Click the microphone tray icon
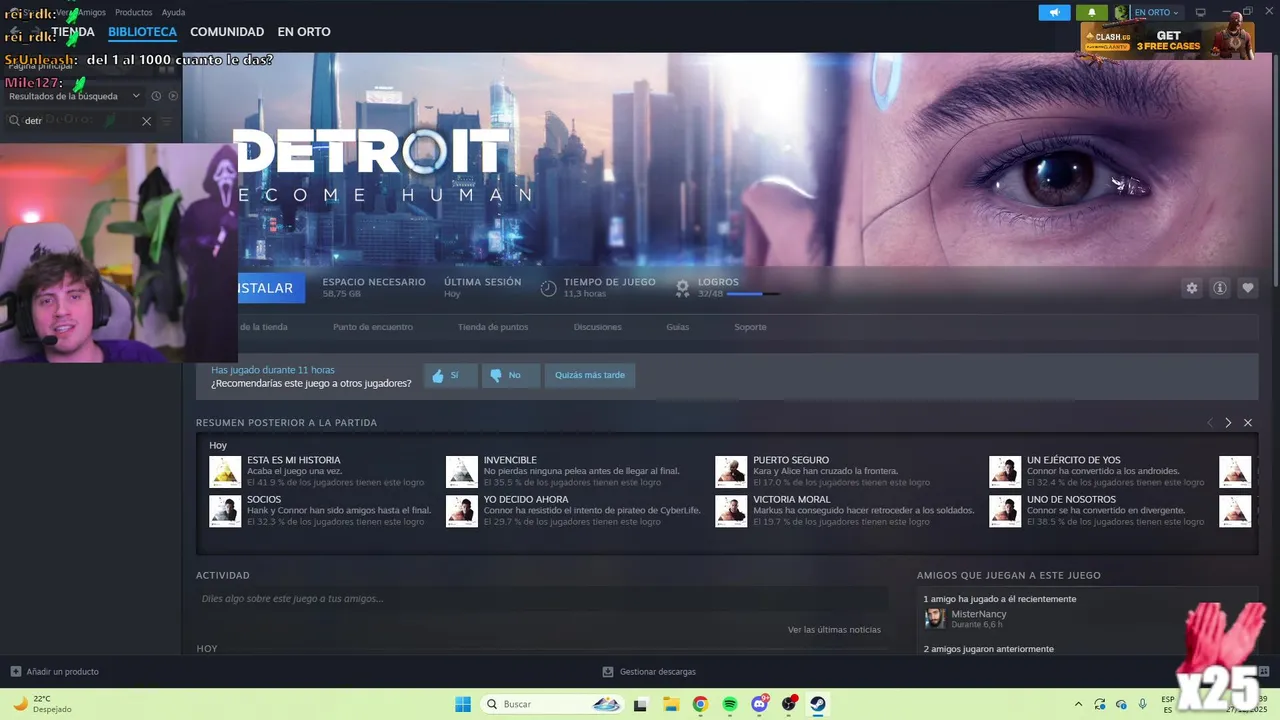Screen dimensions: 1280x720 pos(1142,704)
